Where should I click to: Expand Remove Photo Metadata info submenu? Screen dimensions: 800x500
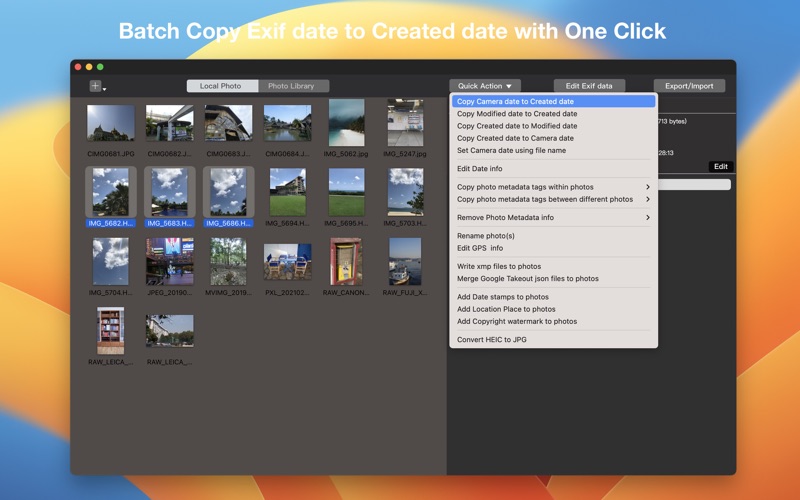point(553,218)
